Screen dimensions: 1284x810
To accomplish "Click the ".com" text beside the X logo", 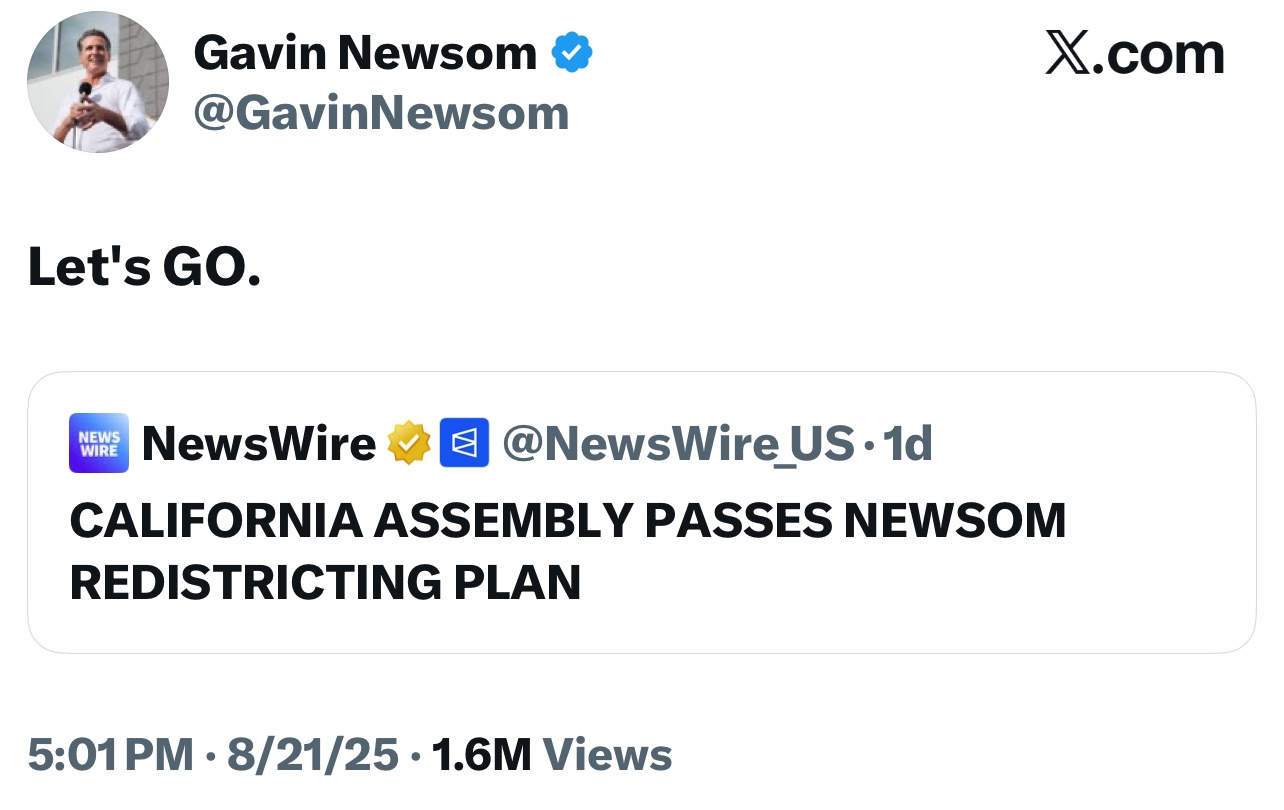I will coord(1159,54).
